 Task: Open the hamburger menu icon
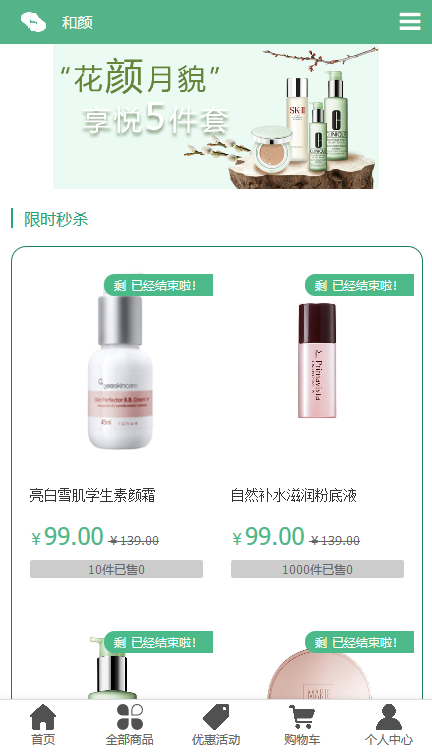[410, 22]
